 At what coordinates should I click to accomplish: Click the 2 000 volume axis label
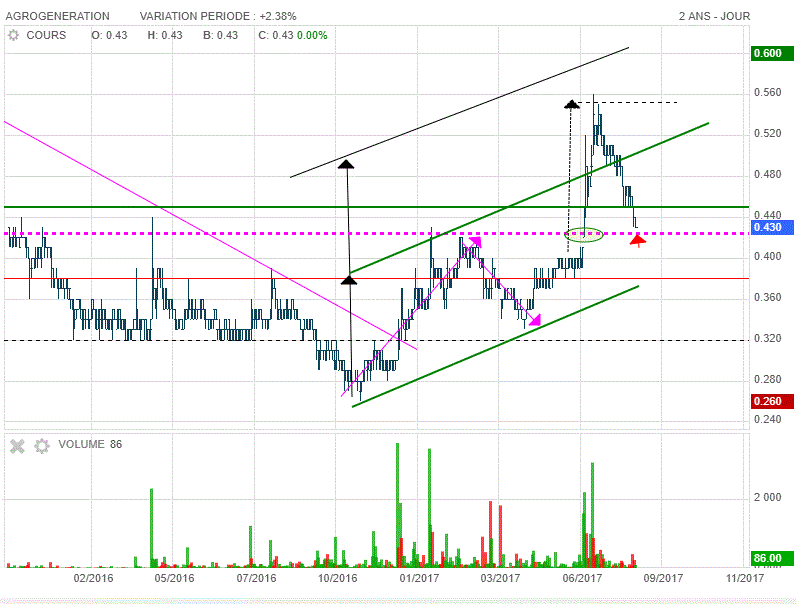tap(768, 497)
